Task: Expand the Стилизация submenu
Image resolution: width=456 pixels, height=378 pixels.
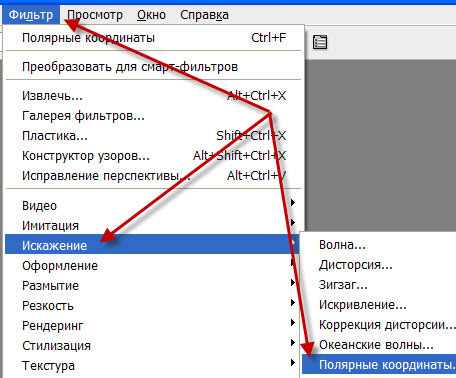Action: coord(152,346)
